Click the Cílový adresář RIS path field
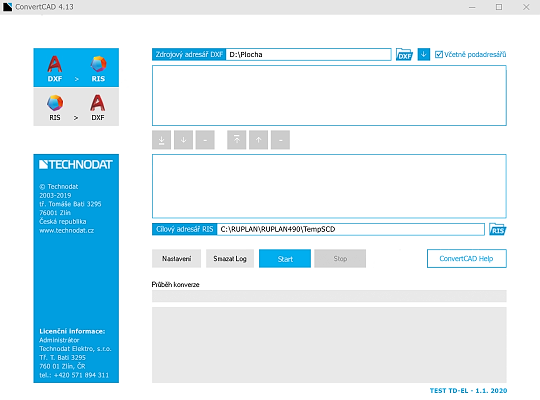The width and height of the screenshot is (540, 400). pyautogui.click(x=351, y=229)
